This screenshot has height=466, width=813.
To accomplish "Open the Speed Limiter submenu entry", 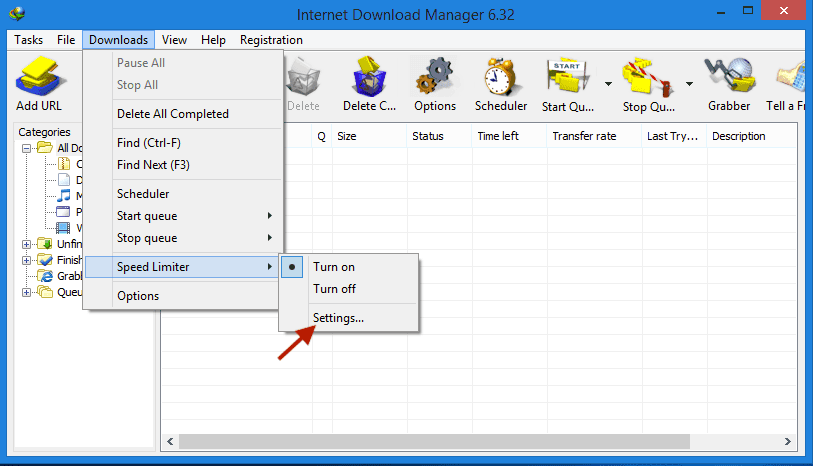I will coord(181,267).
